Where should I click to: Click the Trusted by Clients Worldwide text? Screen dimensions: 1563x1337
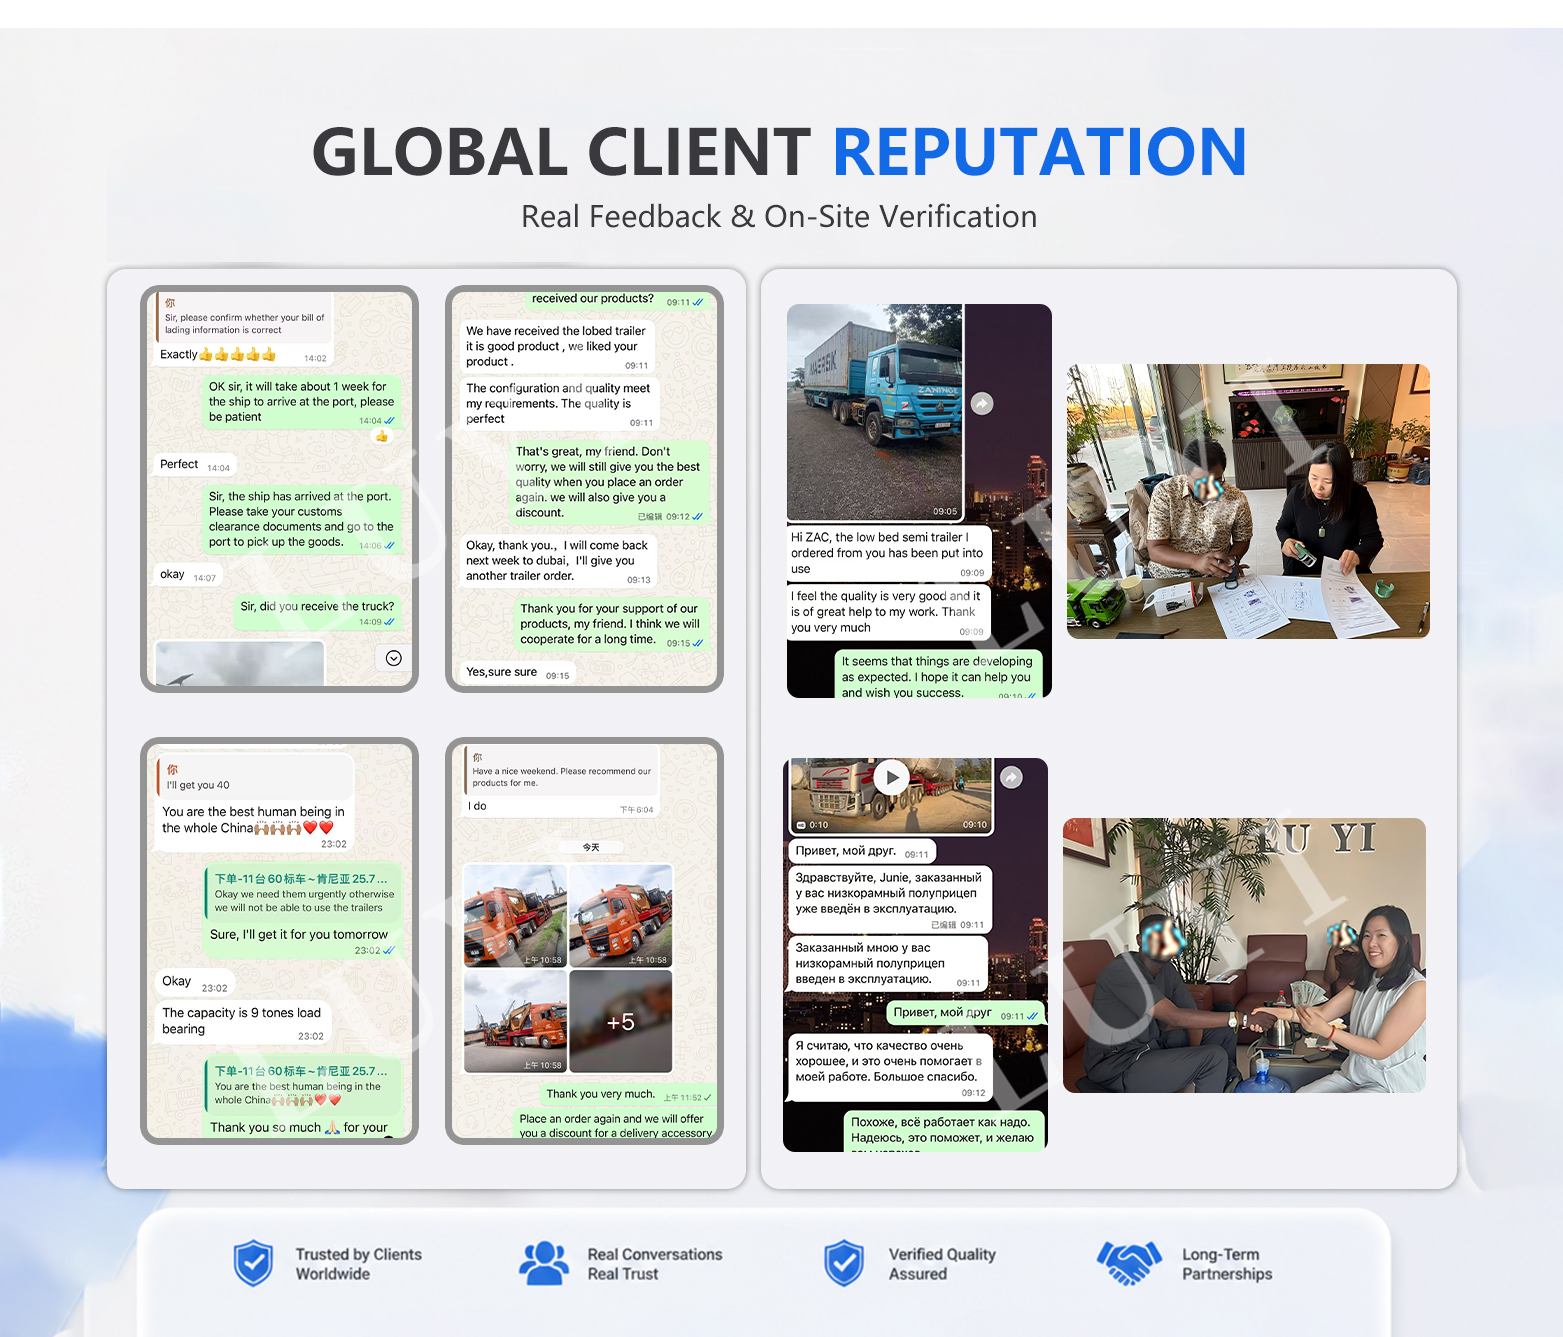[358, 1264]
